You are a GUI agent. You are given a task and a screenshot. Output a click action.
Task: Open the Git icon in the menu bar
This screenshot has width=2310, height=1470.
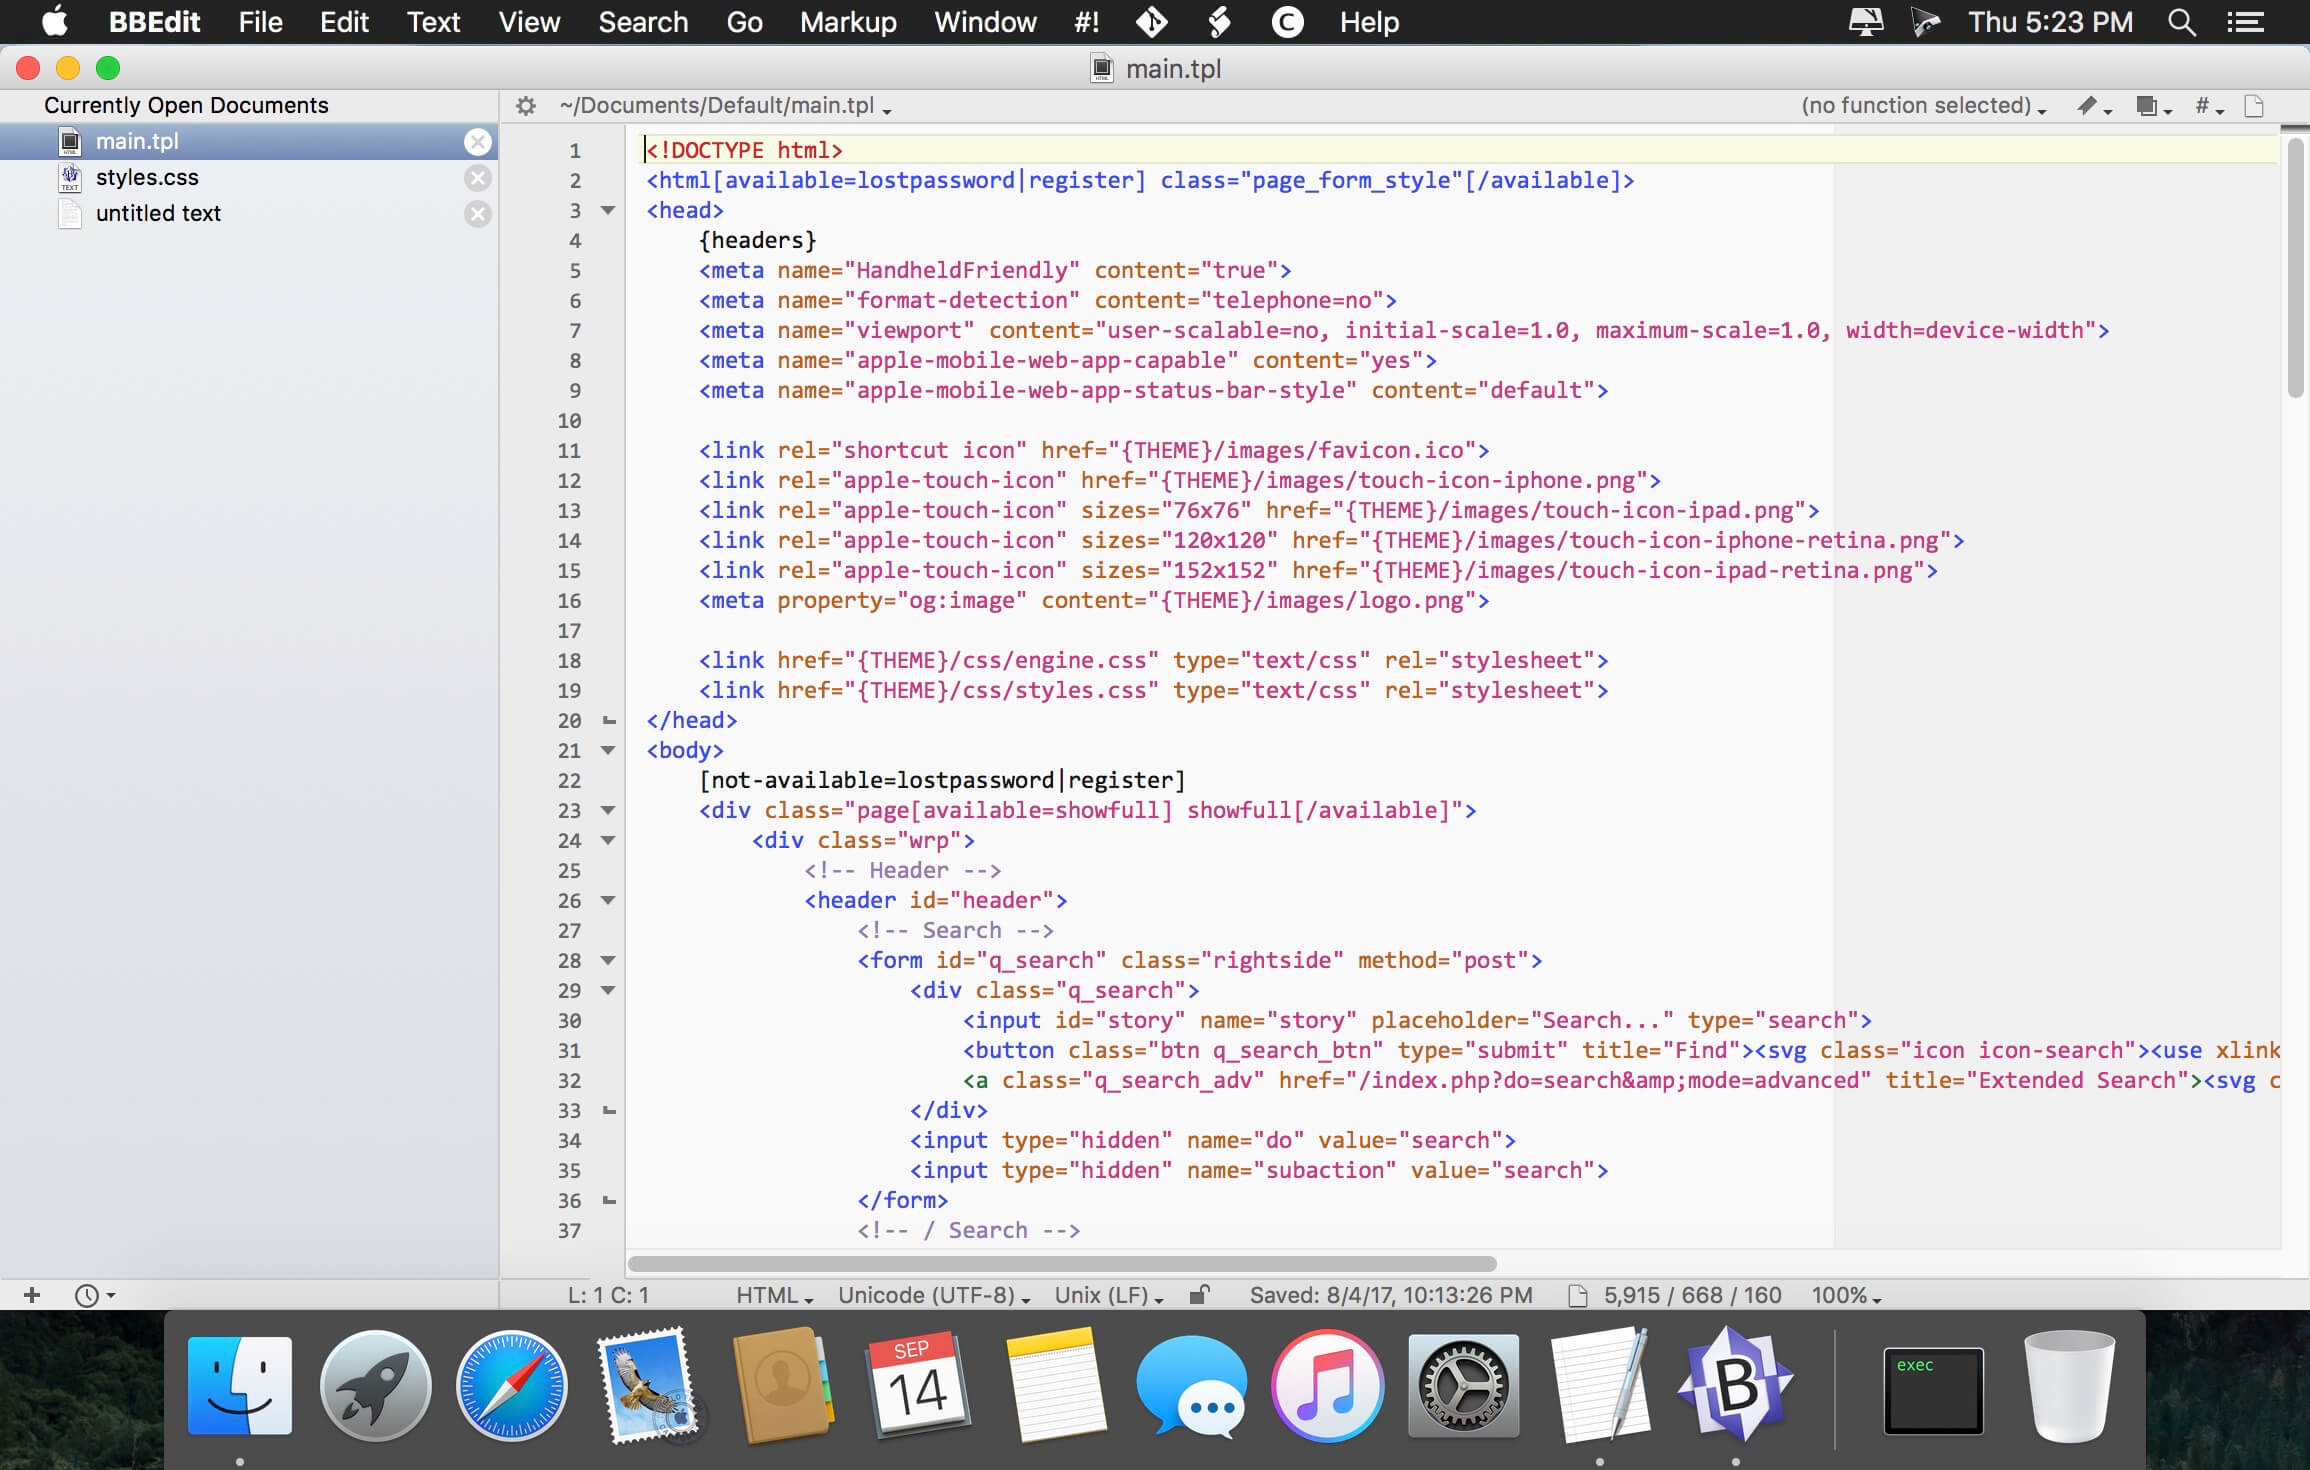[x=1152, y=21]
